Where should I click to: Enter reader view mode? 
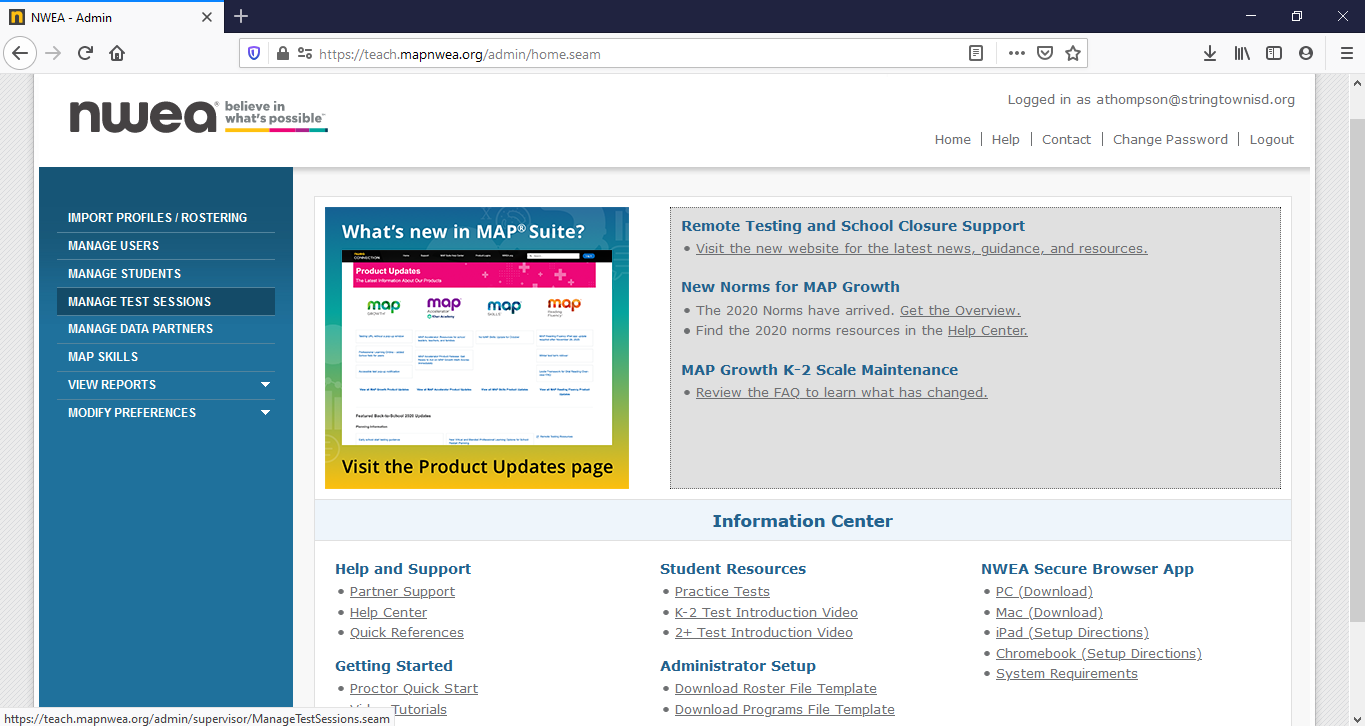click(x=975, y=52)
